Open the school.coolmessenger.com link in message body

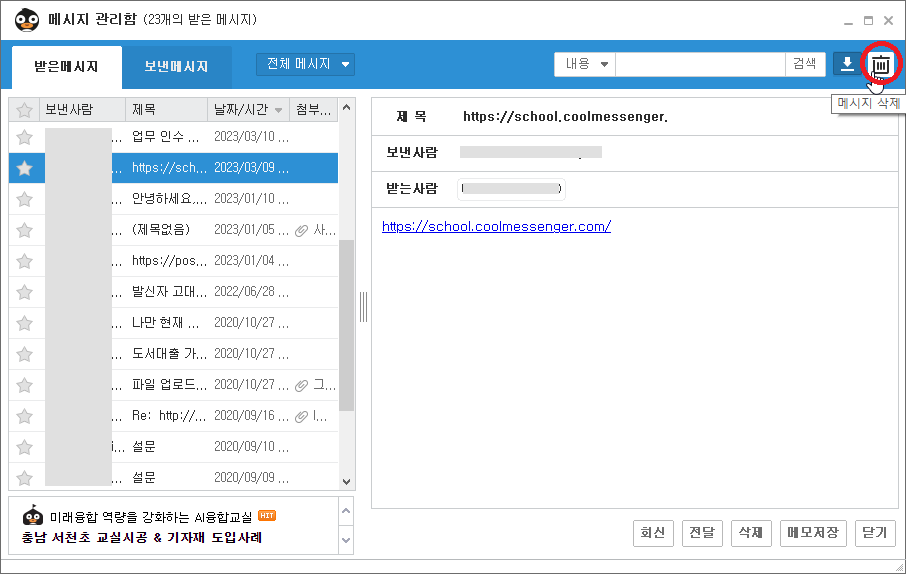[496, 226]
